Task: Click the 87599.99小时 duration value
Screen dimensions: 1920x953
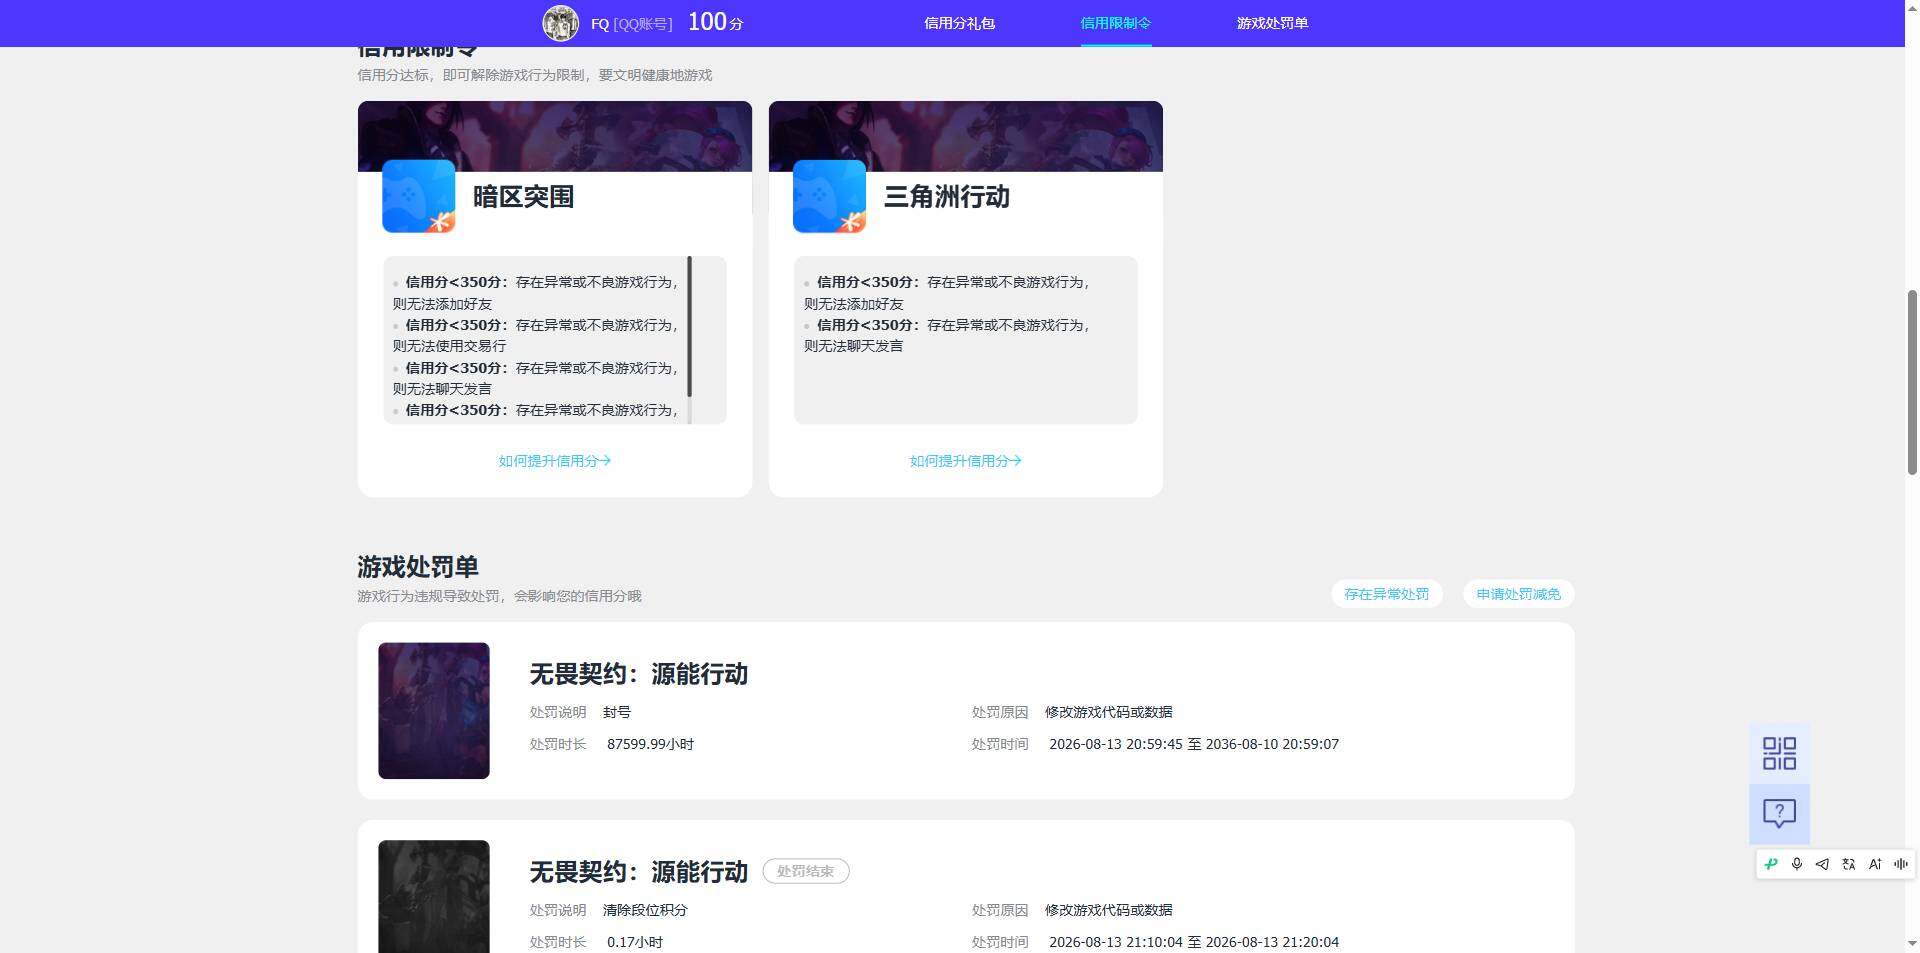Action: 650,744
